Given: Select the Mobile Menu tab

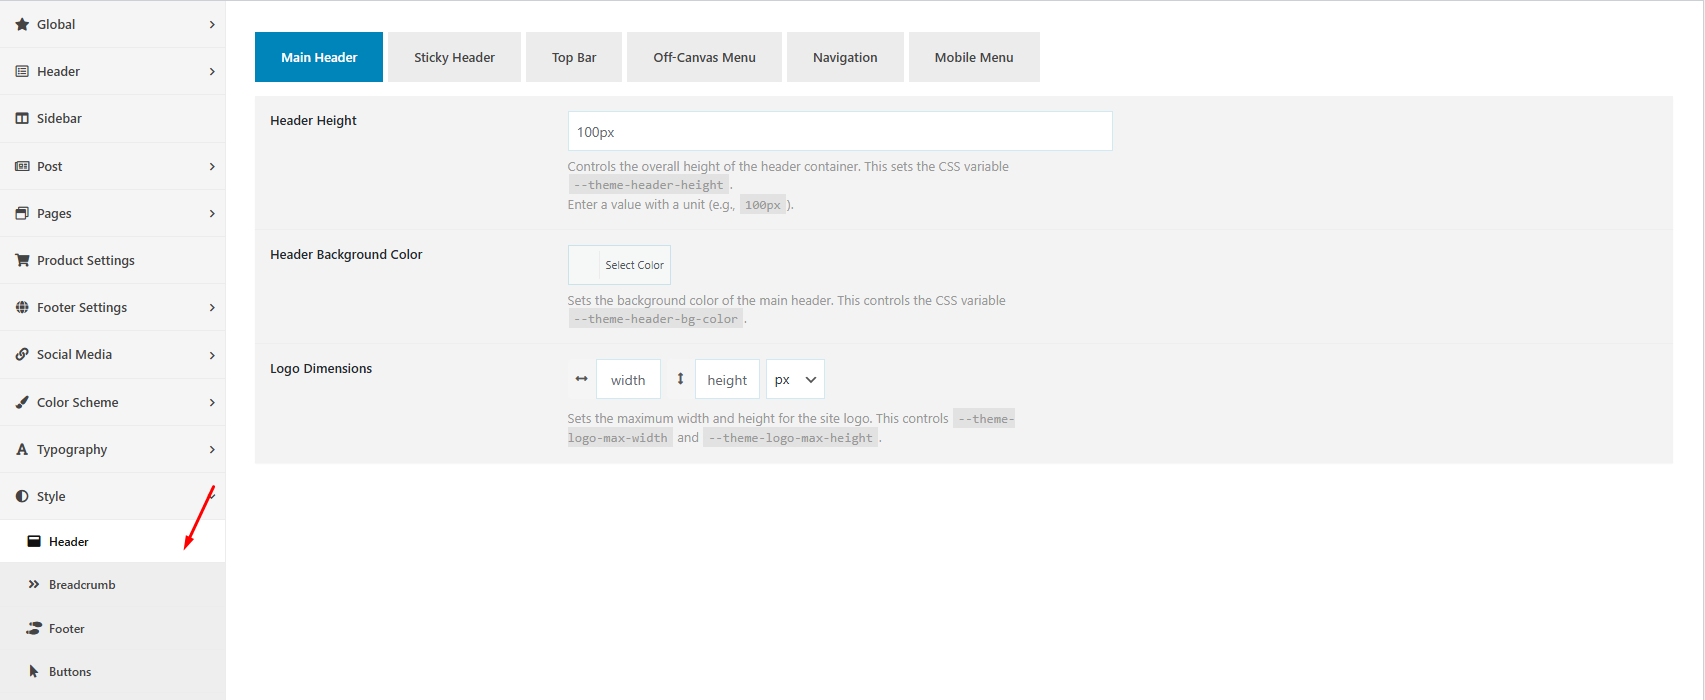Looking at the screenshot, I should tap(973, 57).
